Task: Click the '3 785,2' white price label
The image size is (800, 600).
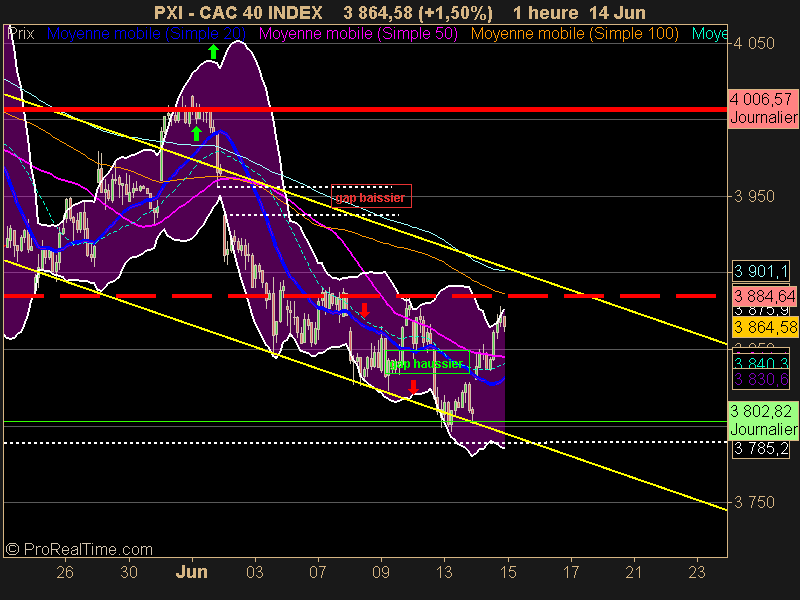Action: point(761,448)
